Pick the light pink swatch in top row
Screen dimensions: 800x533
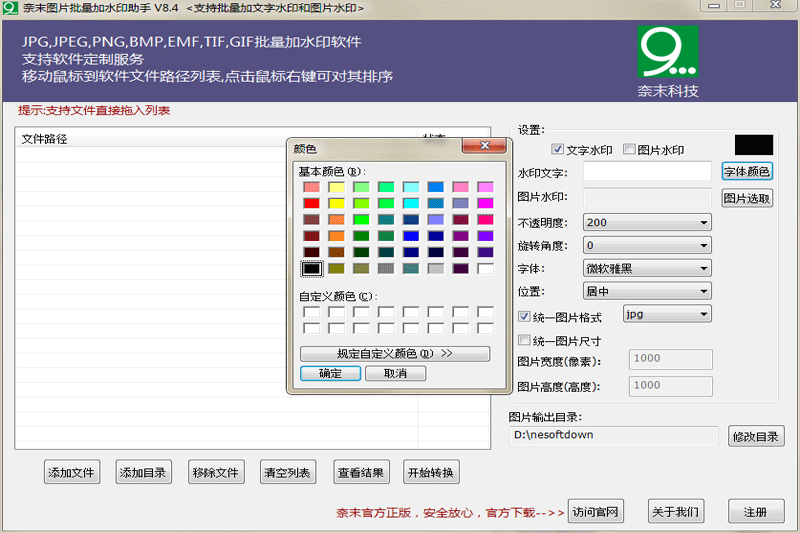[x=460, y=187]
